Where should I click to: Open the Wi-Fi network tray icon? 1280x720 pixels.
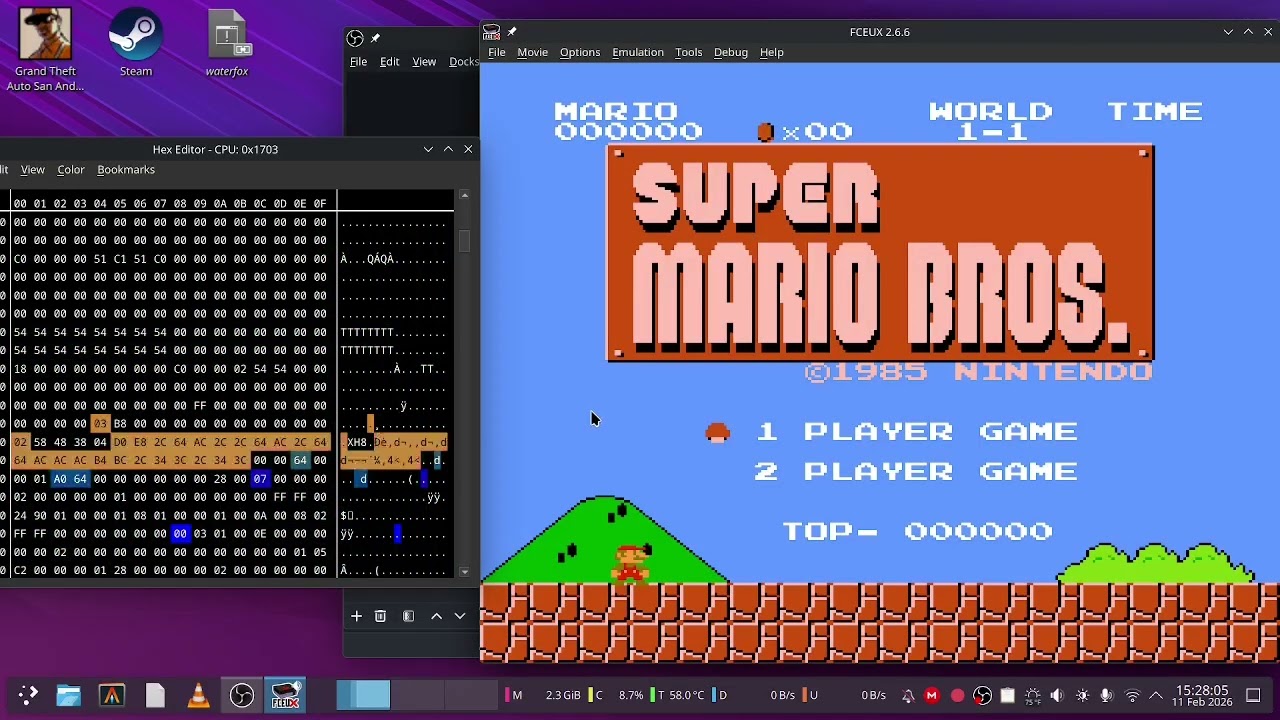pos(1132,695)
